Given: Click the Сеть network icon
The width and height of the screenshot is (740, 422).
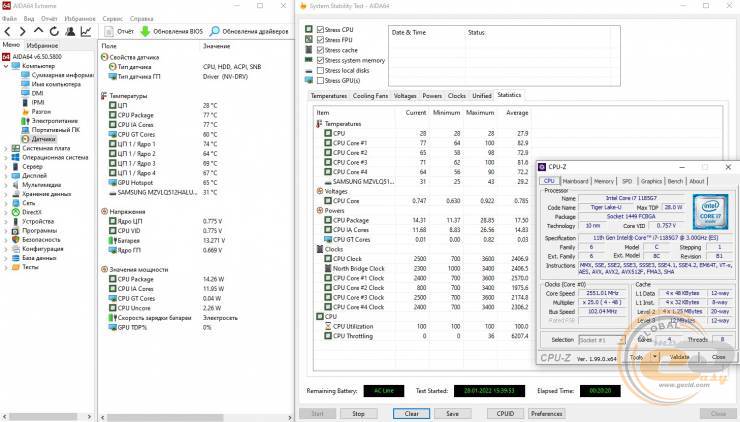Looking at the screenshot, I should click(15, 203).
